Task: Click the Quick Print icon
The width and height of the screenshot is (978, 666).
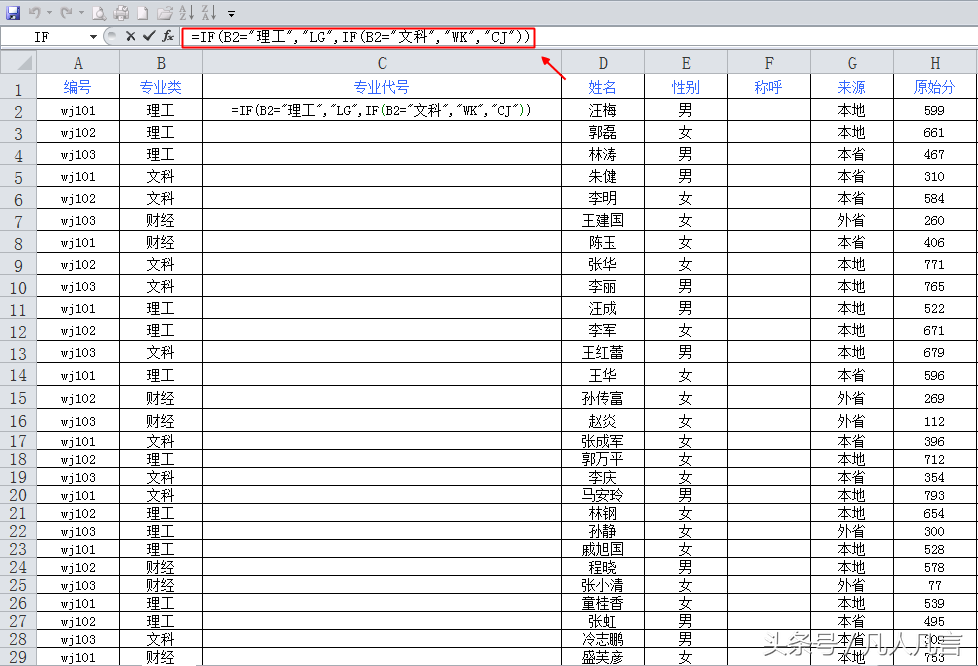Action: point(121,12)
